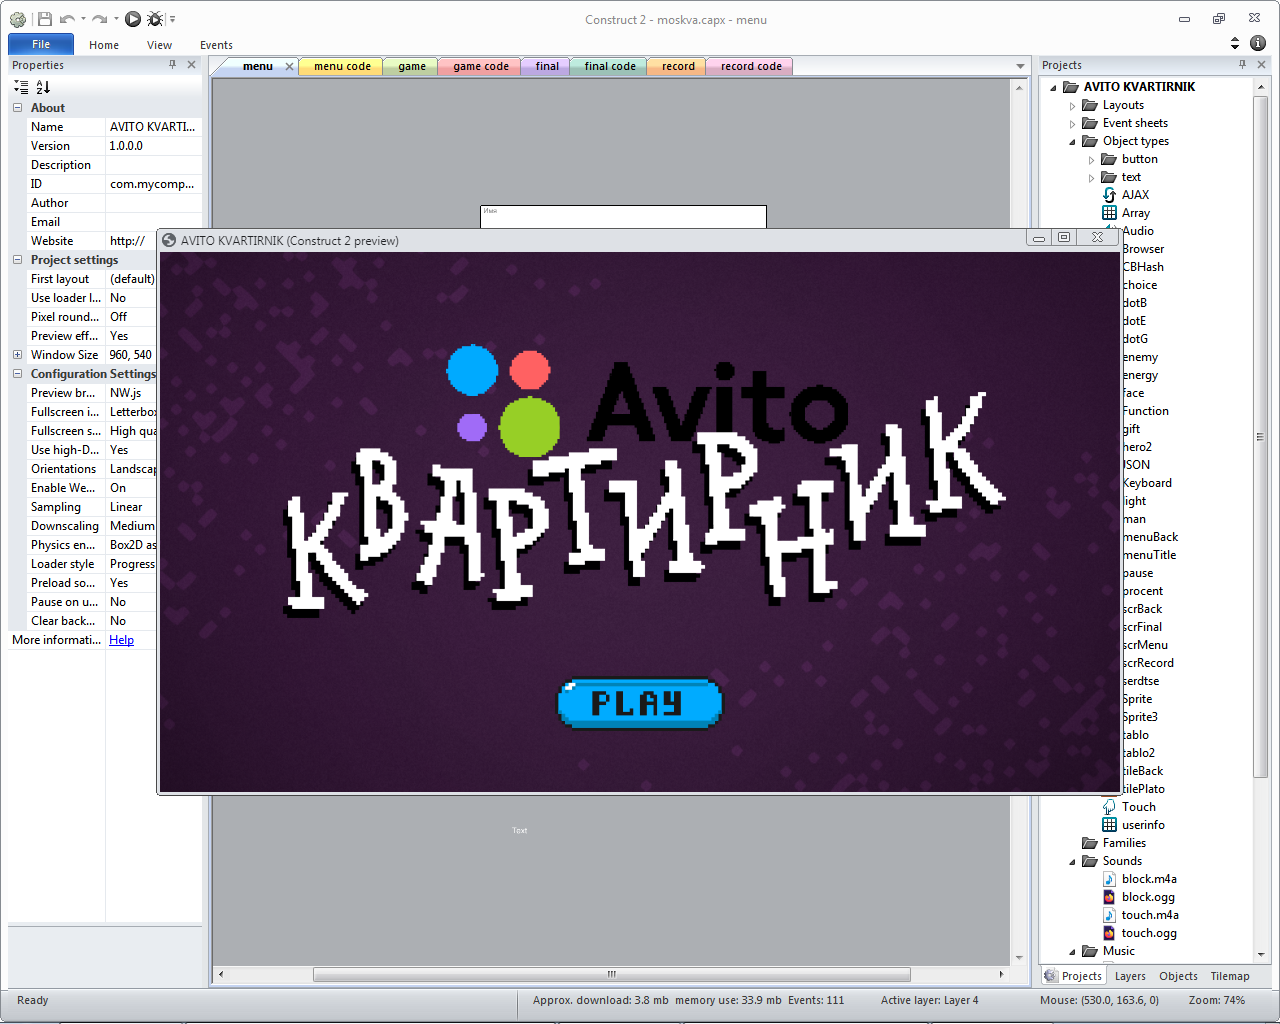Save the project with the floppy icon
1280x1024 pixels.
click(x=44, y=19)
